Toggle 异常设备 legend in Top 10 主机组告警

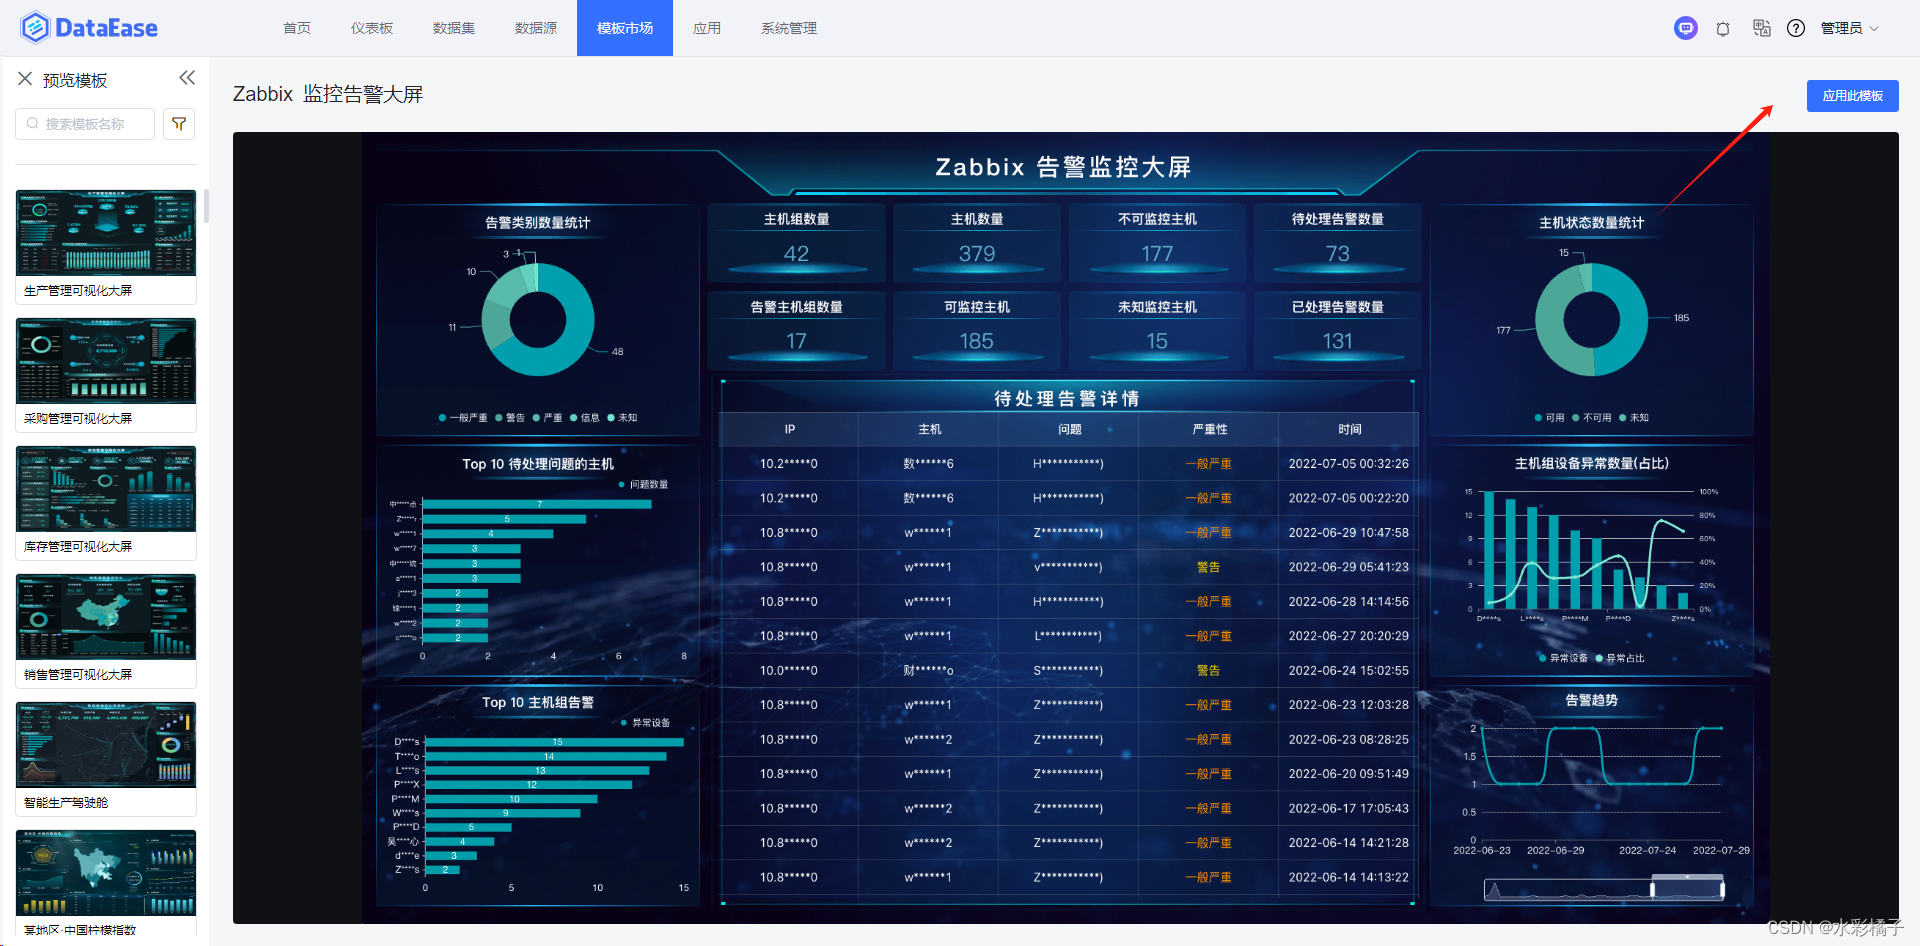[645, 722]
